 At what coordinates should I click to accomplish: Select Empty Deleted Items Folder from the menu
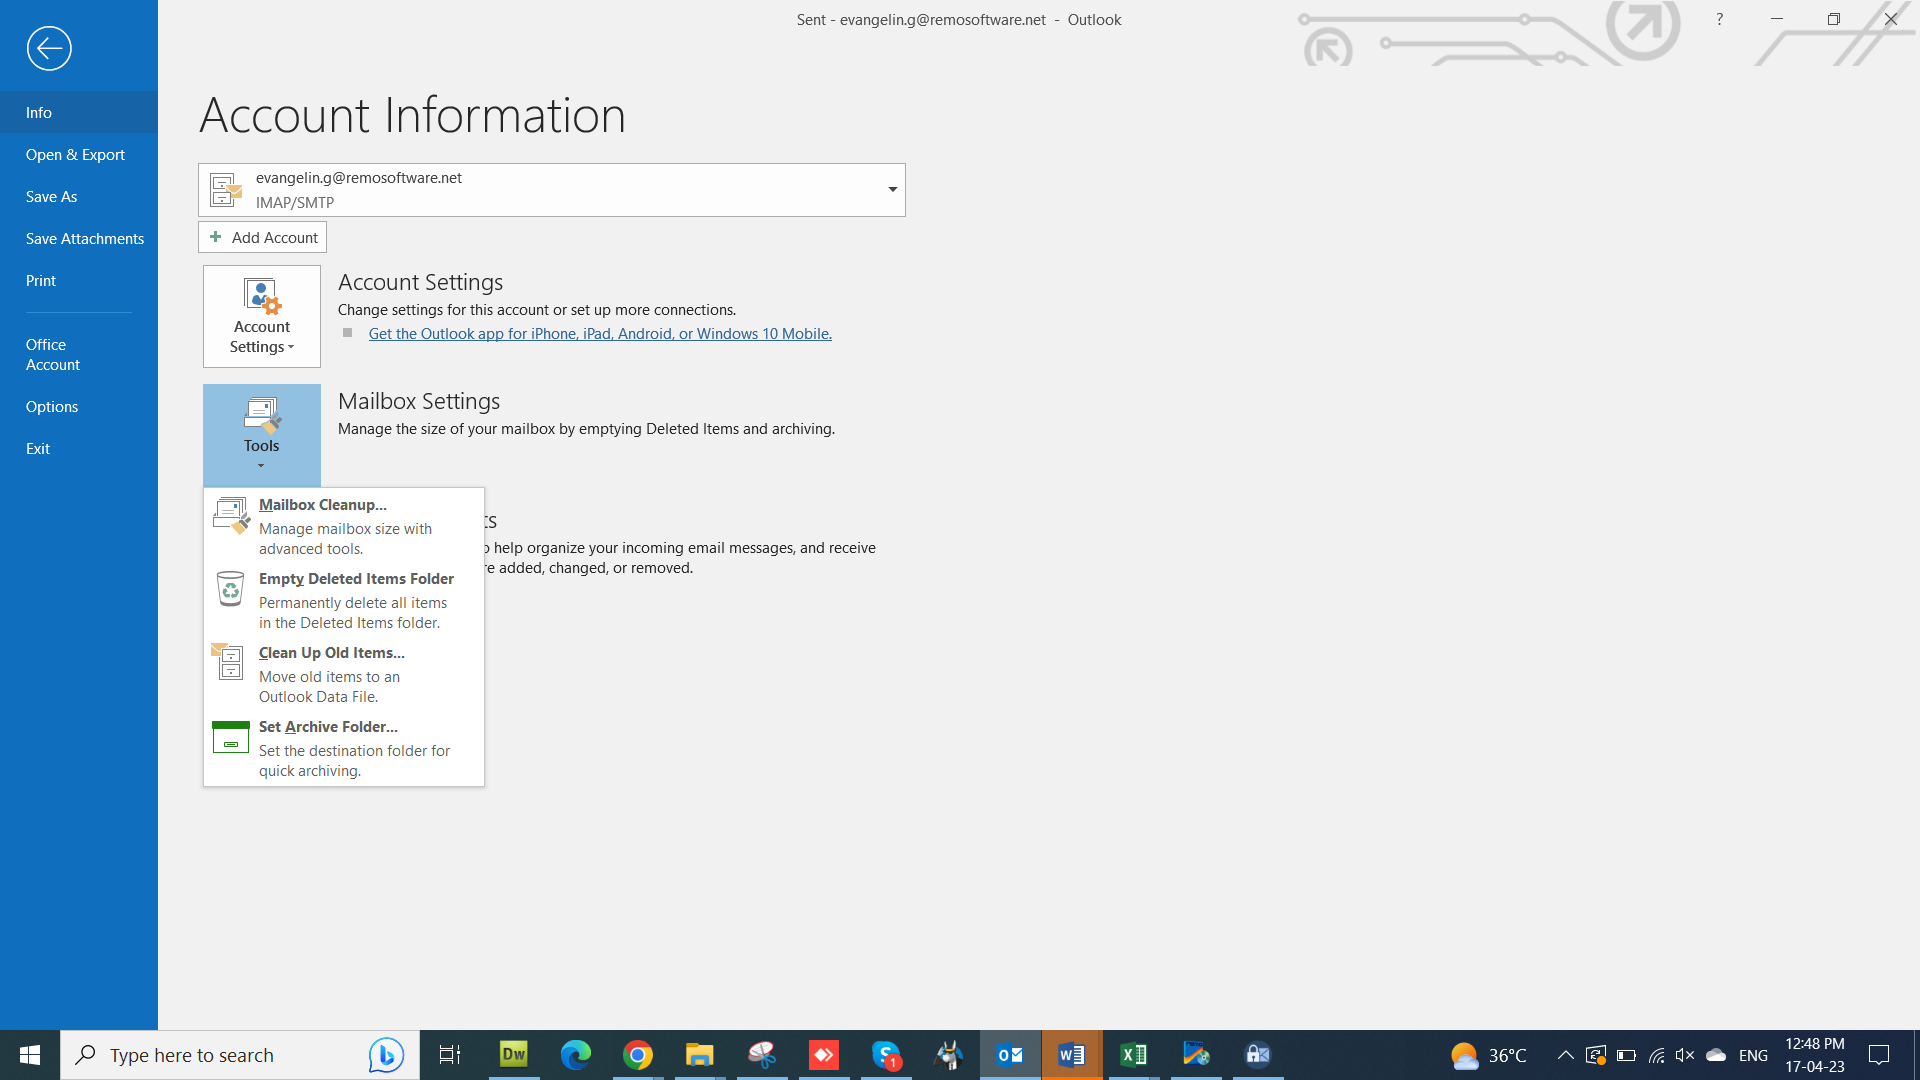click(356, 578)
